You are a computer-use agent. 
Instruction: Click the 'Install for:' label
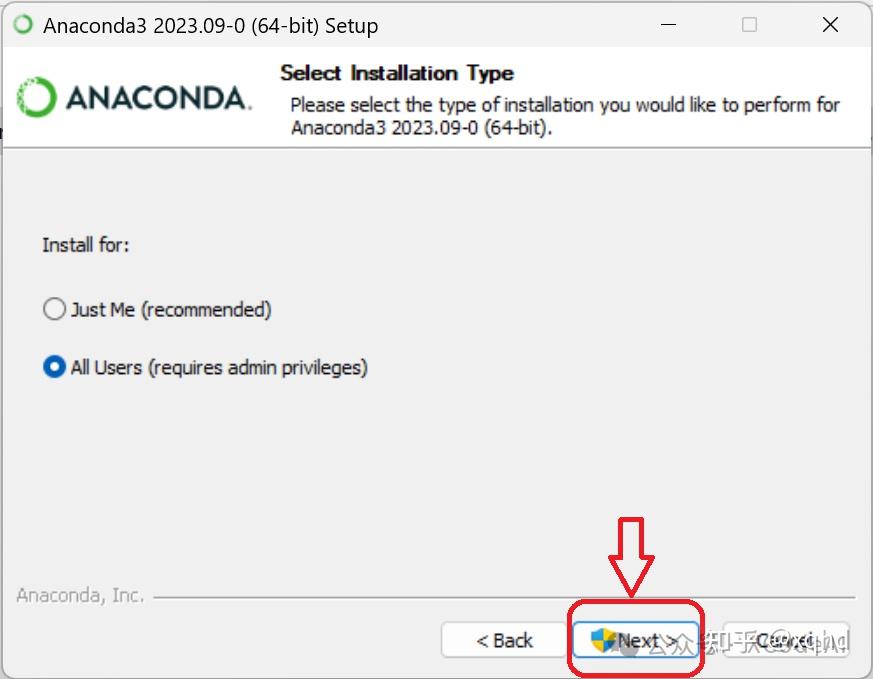(86, 245)
